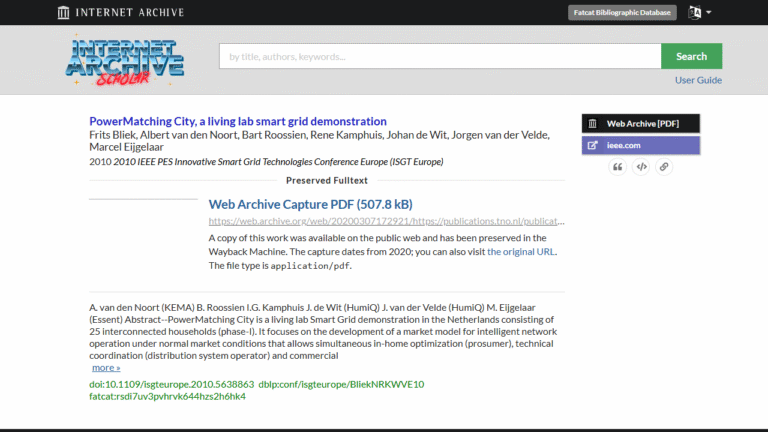Open the User Guide link
Viewport: 768px width, 432px height.
pos(698,80)
